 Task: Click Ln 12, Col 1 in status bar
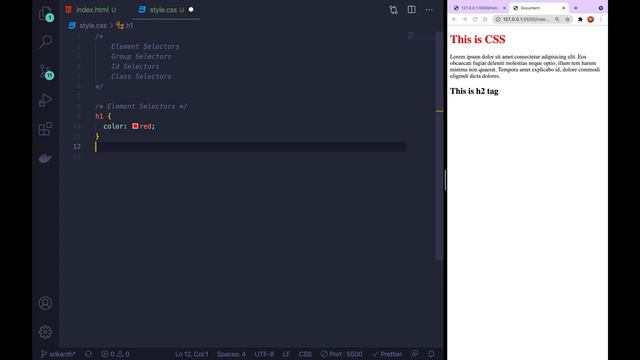coord(191,354)
